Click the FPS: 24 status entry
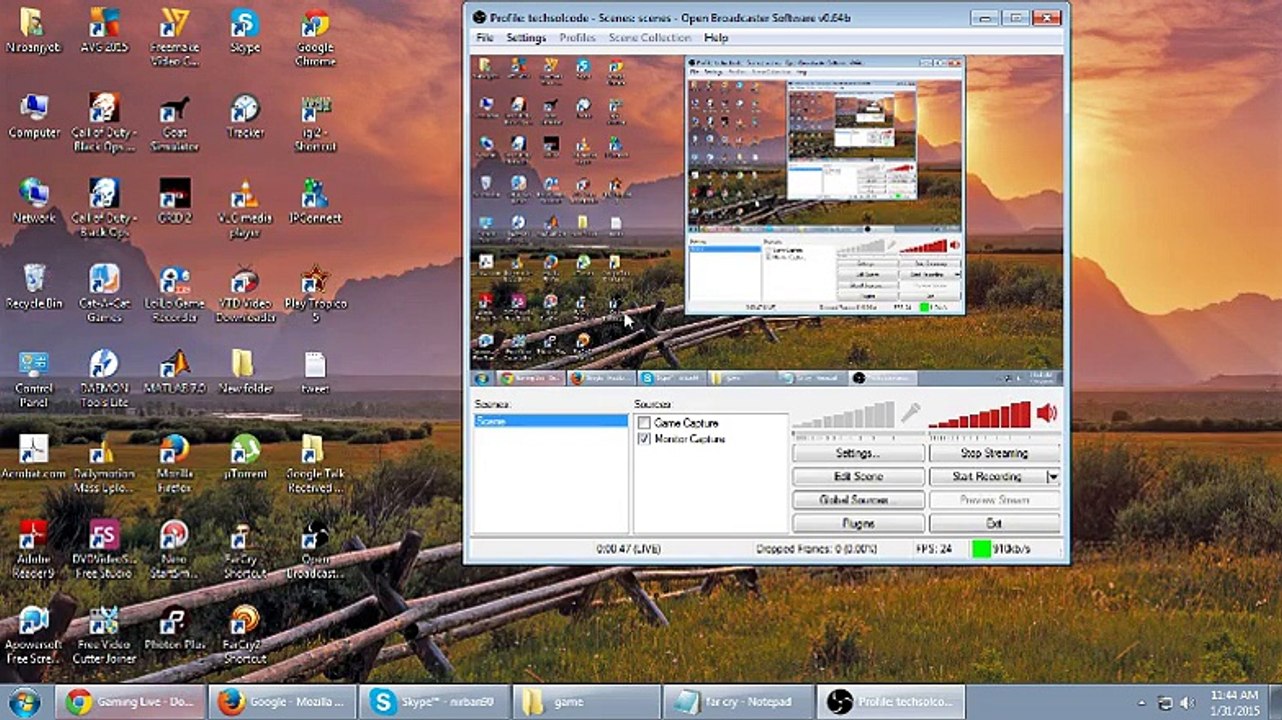1282x720 pixels. click(933, 549)
